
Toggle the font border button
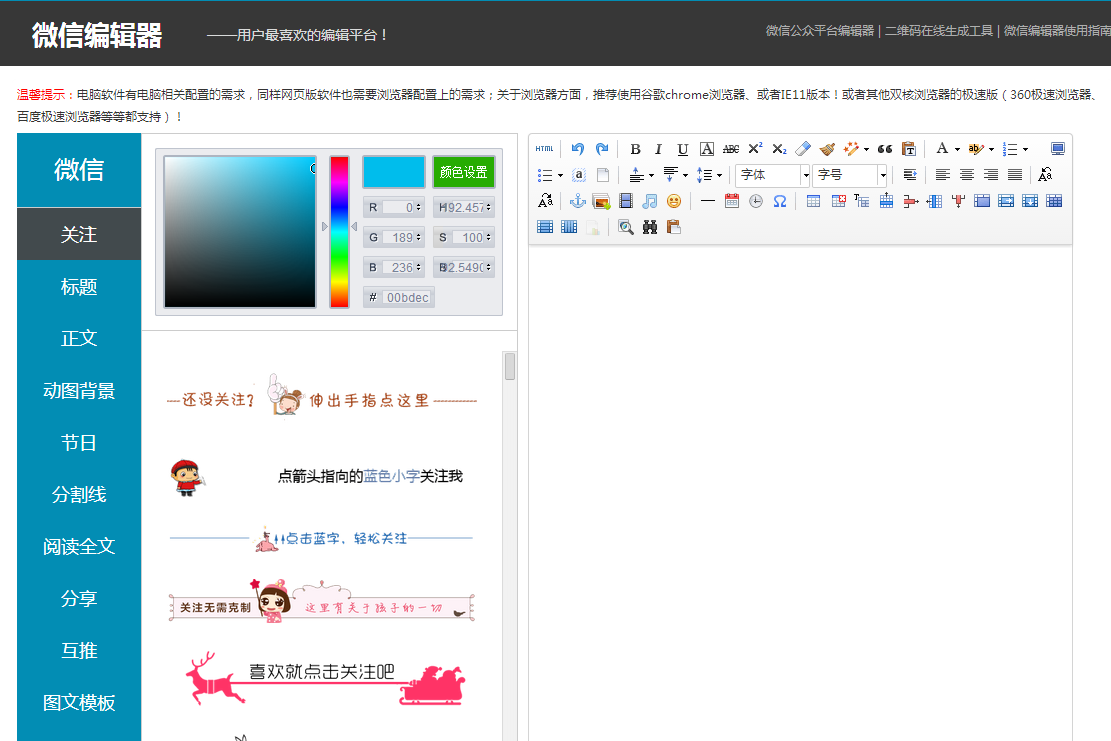(706, 149)
